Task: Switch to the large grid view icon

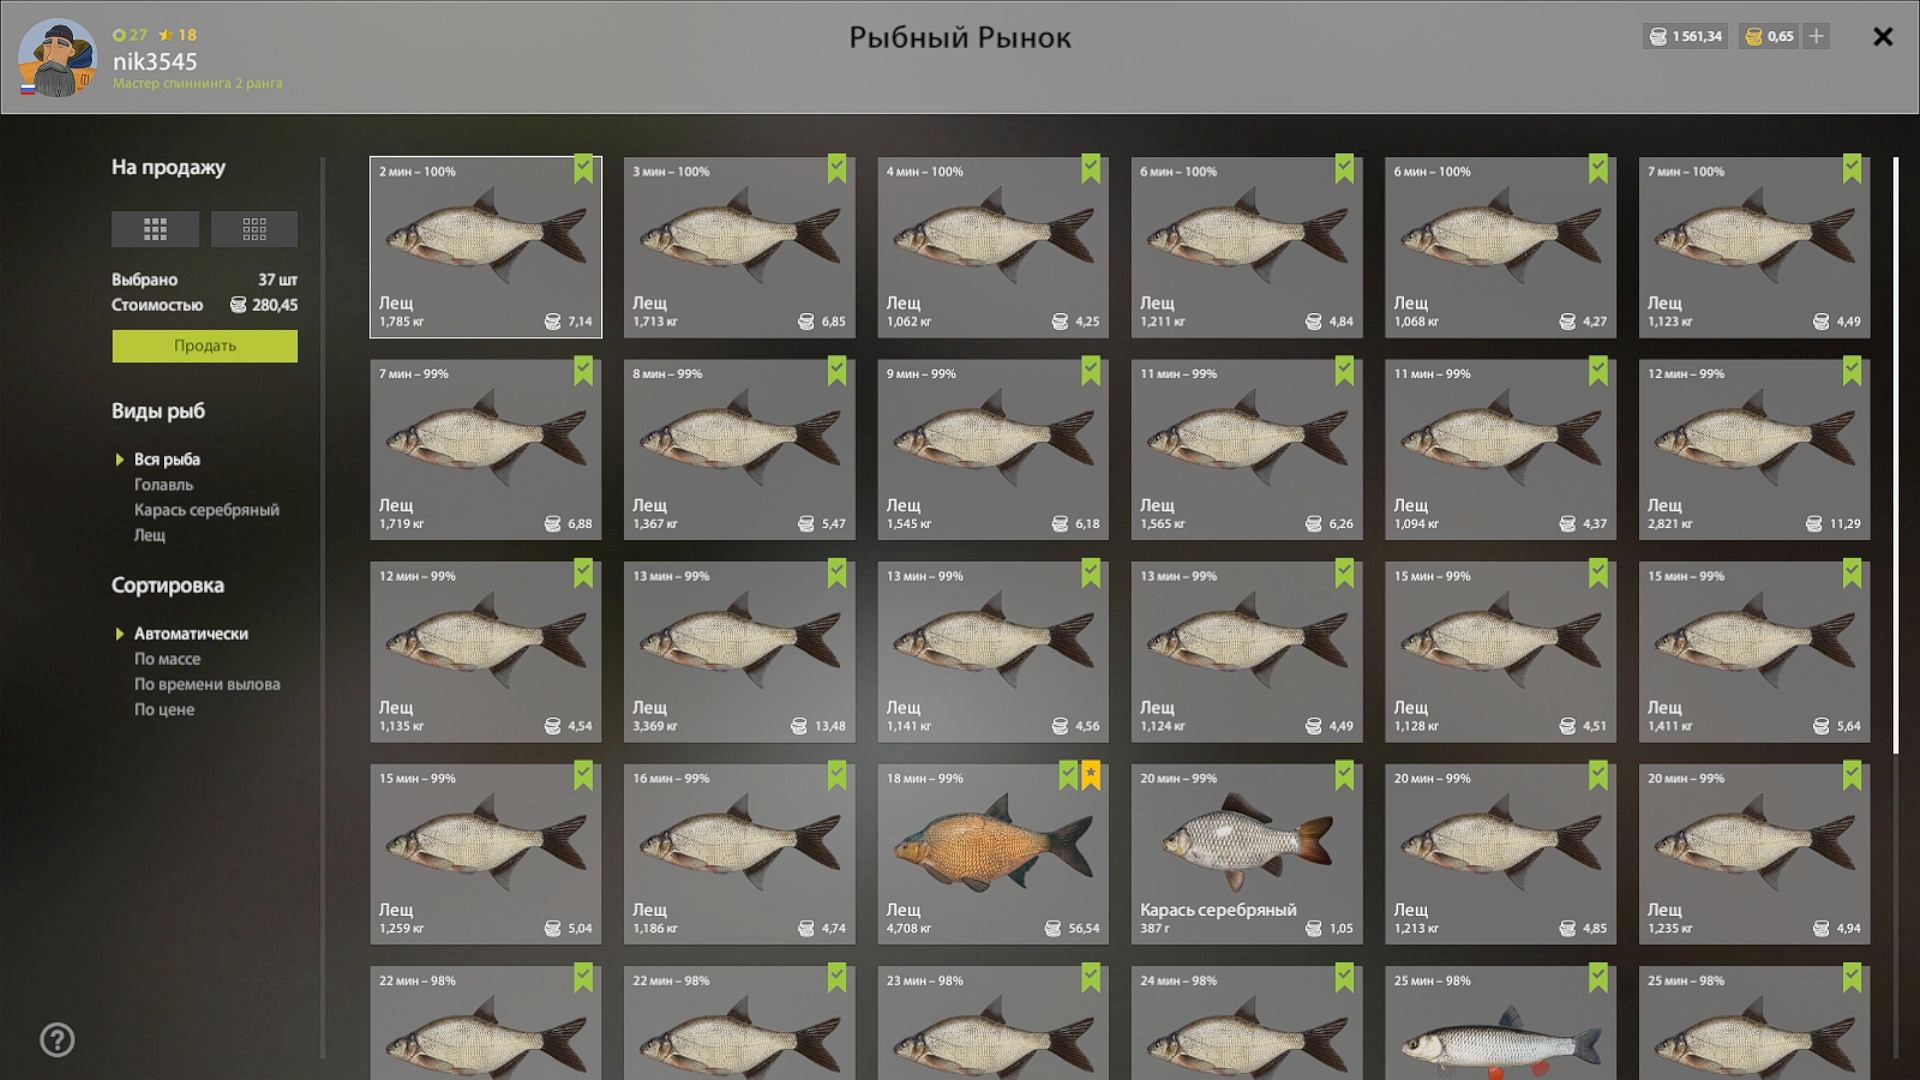Action: coord(155,229)
